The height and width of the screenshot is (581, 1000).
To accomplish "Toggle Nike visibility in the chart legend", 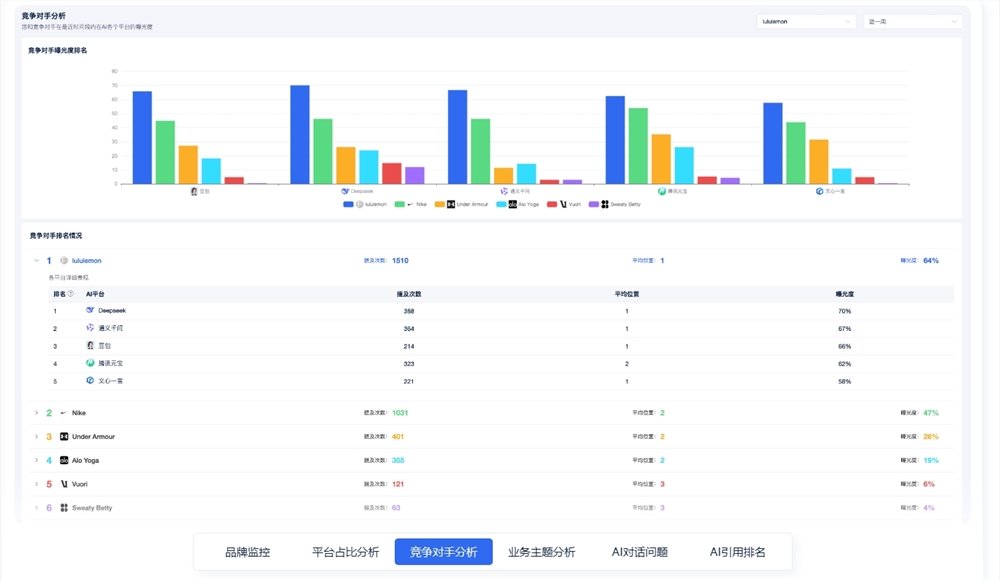I will point(410,204).
